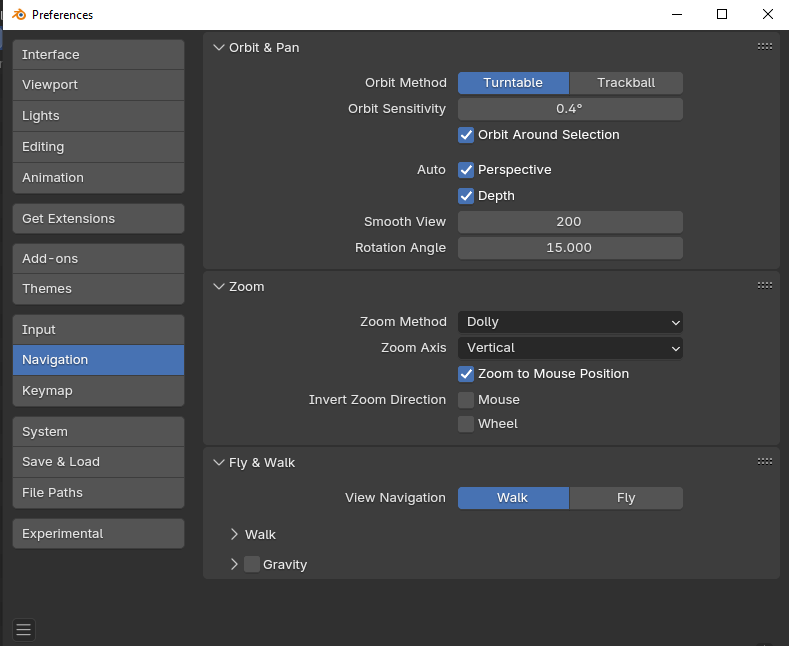
Task: Click the Invert Zoom Direction label
Action: pos(377,400)
